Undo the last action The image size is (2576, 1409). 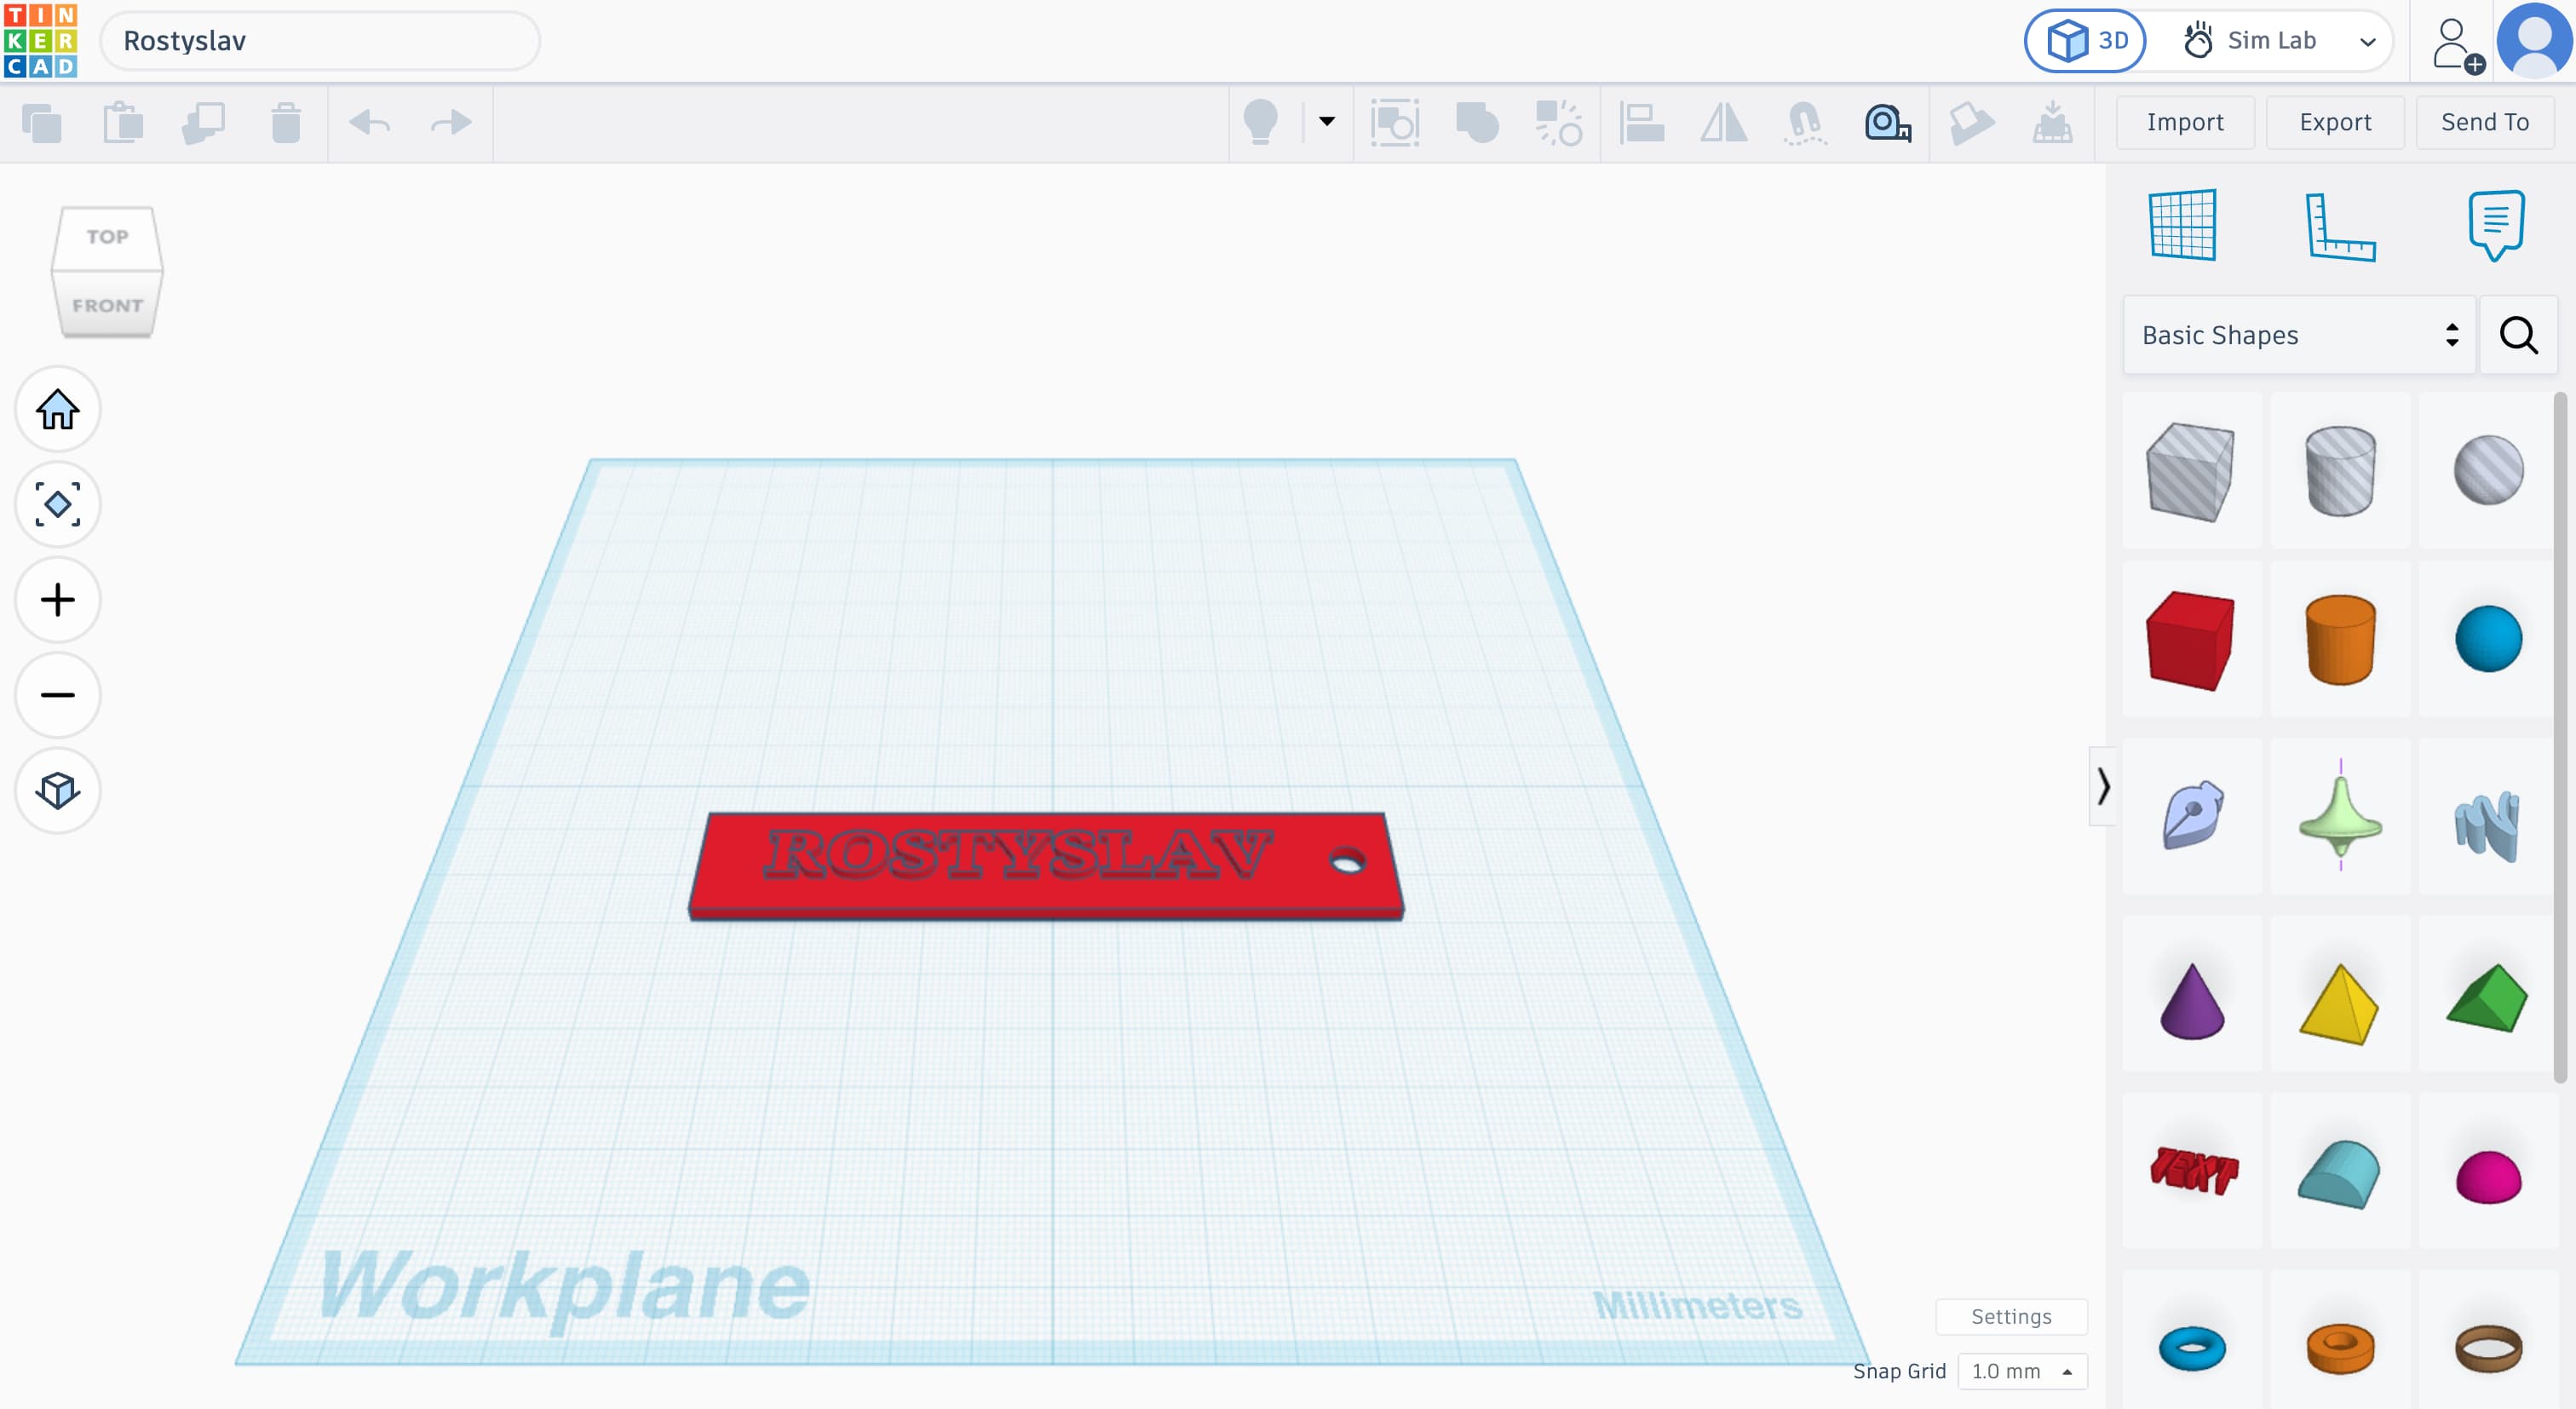click(369, 123)
